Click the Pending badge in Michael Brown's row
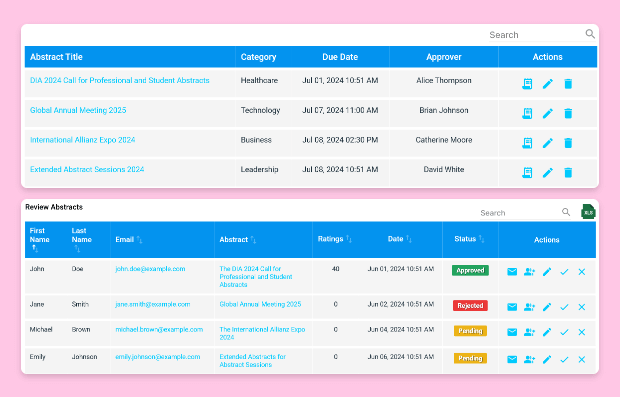The image size is (620, 397). pyautogui.click(x=470, y=331)
